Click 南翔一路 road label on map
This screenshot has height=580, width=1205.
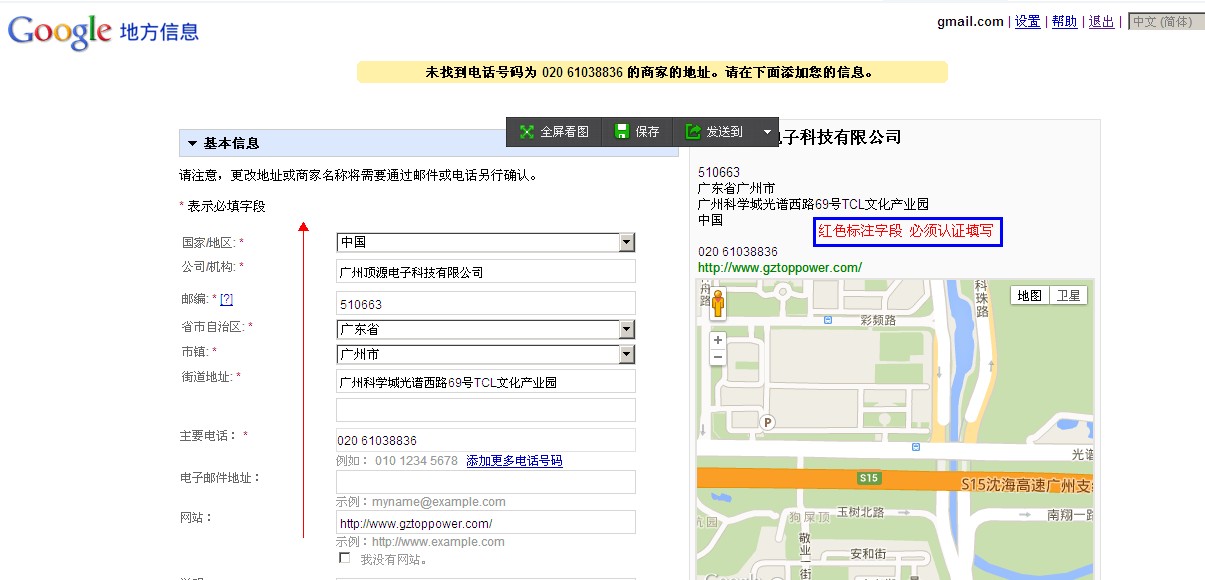pyautogui.click(x=1070, y=515)
